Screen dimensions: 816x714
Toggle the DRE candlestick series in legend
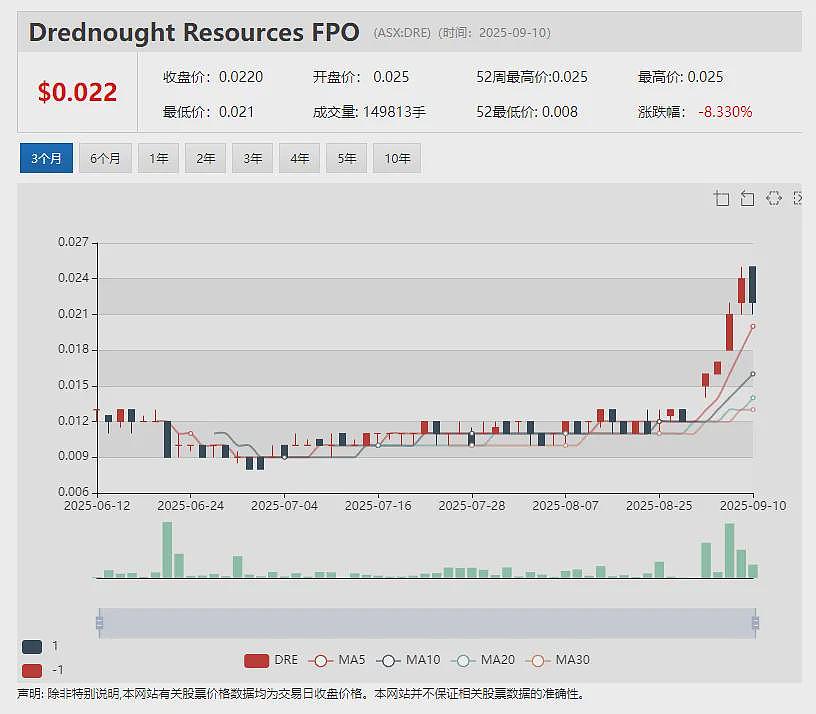(x=271, y=660)
